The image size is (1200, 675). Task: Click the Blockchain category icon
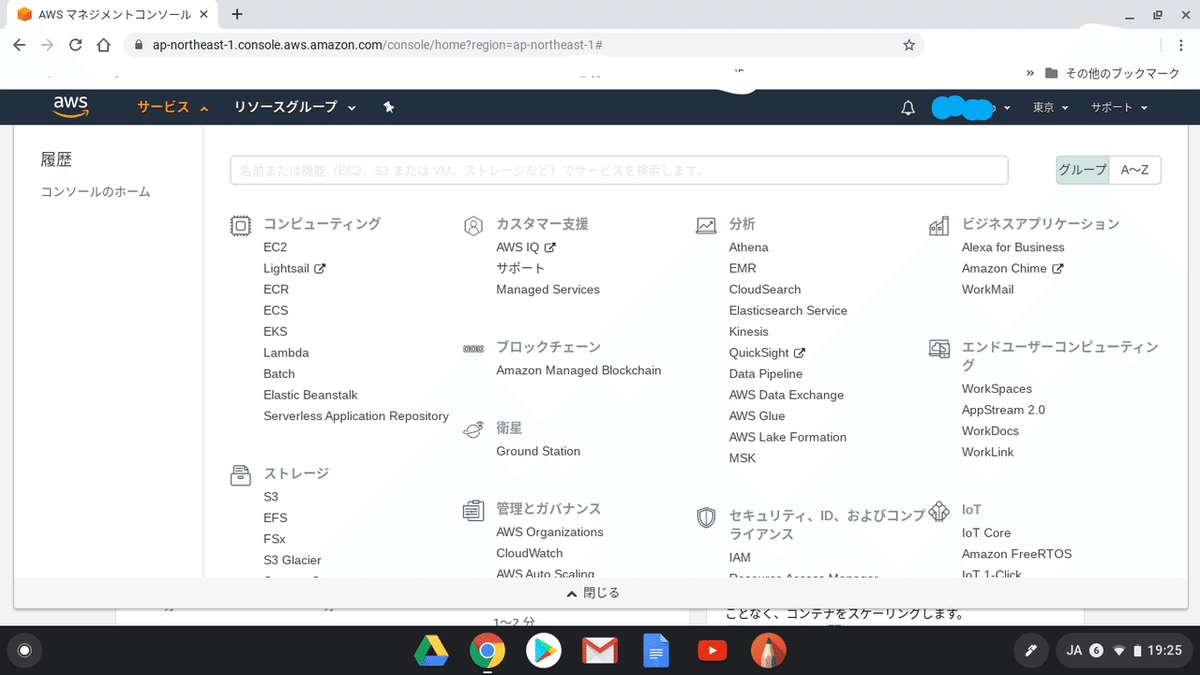[473, 348]
